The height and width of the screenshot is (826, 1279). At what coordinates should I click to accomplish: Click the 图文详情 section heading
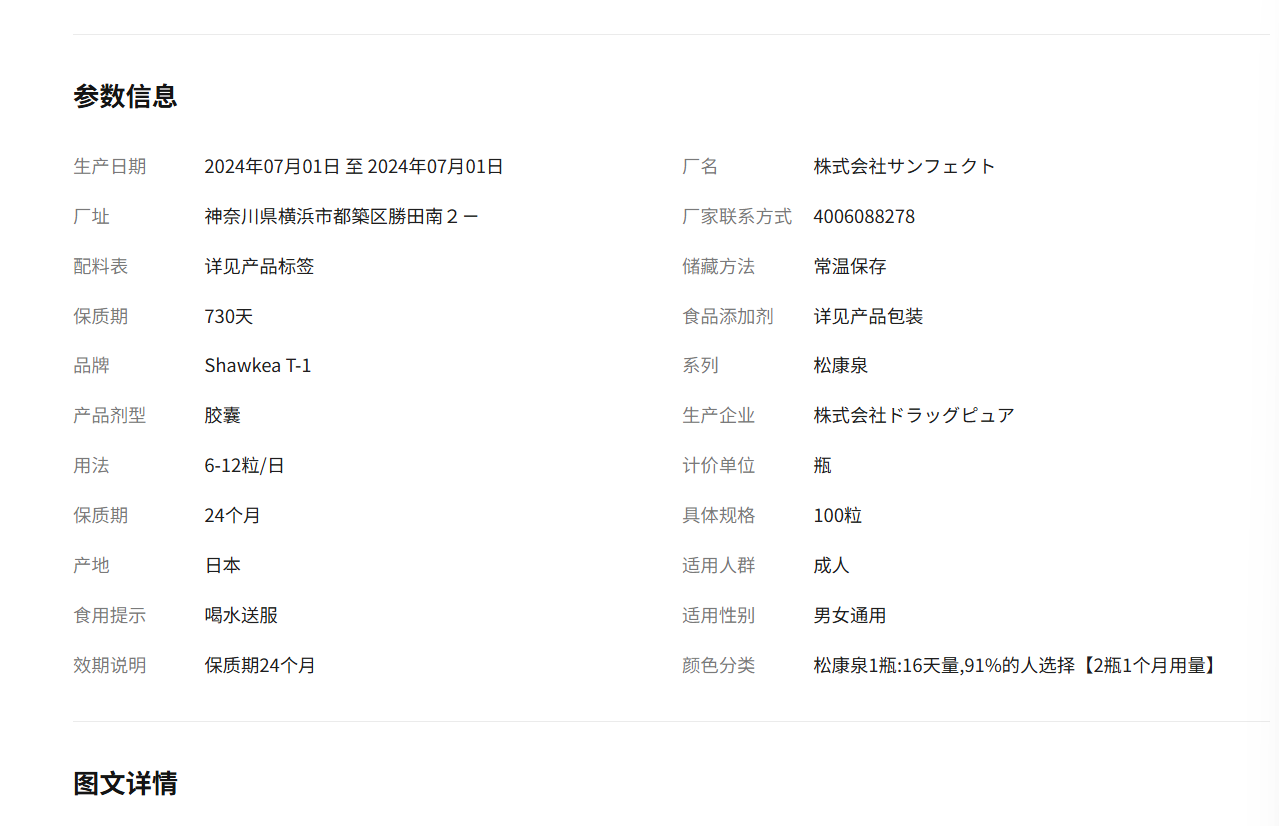tap(125, 783)
